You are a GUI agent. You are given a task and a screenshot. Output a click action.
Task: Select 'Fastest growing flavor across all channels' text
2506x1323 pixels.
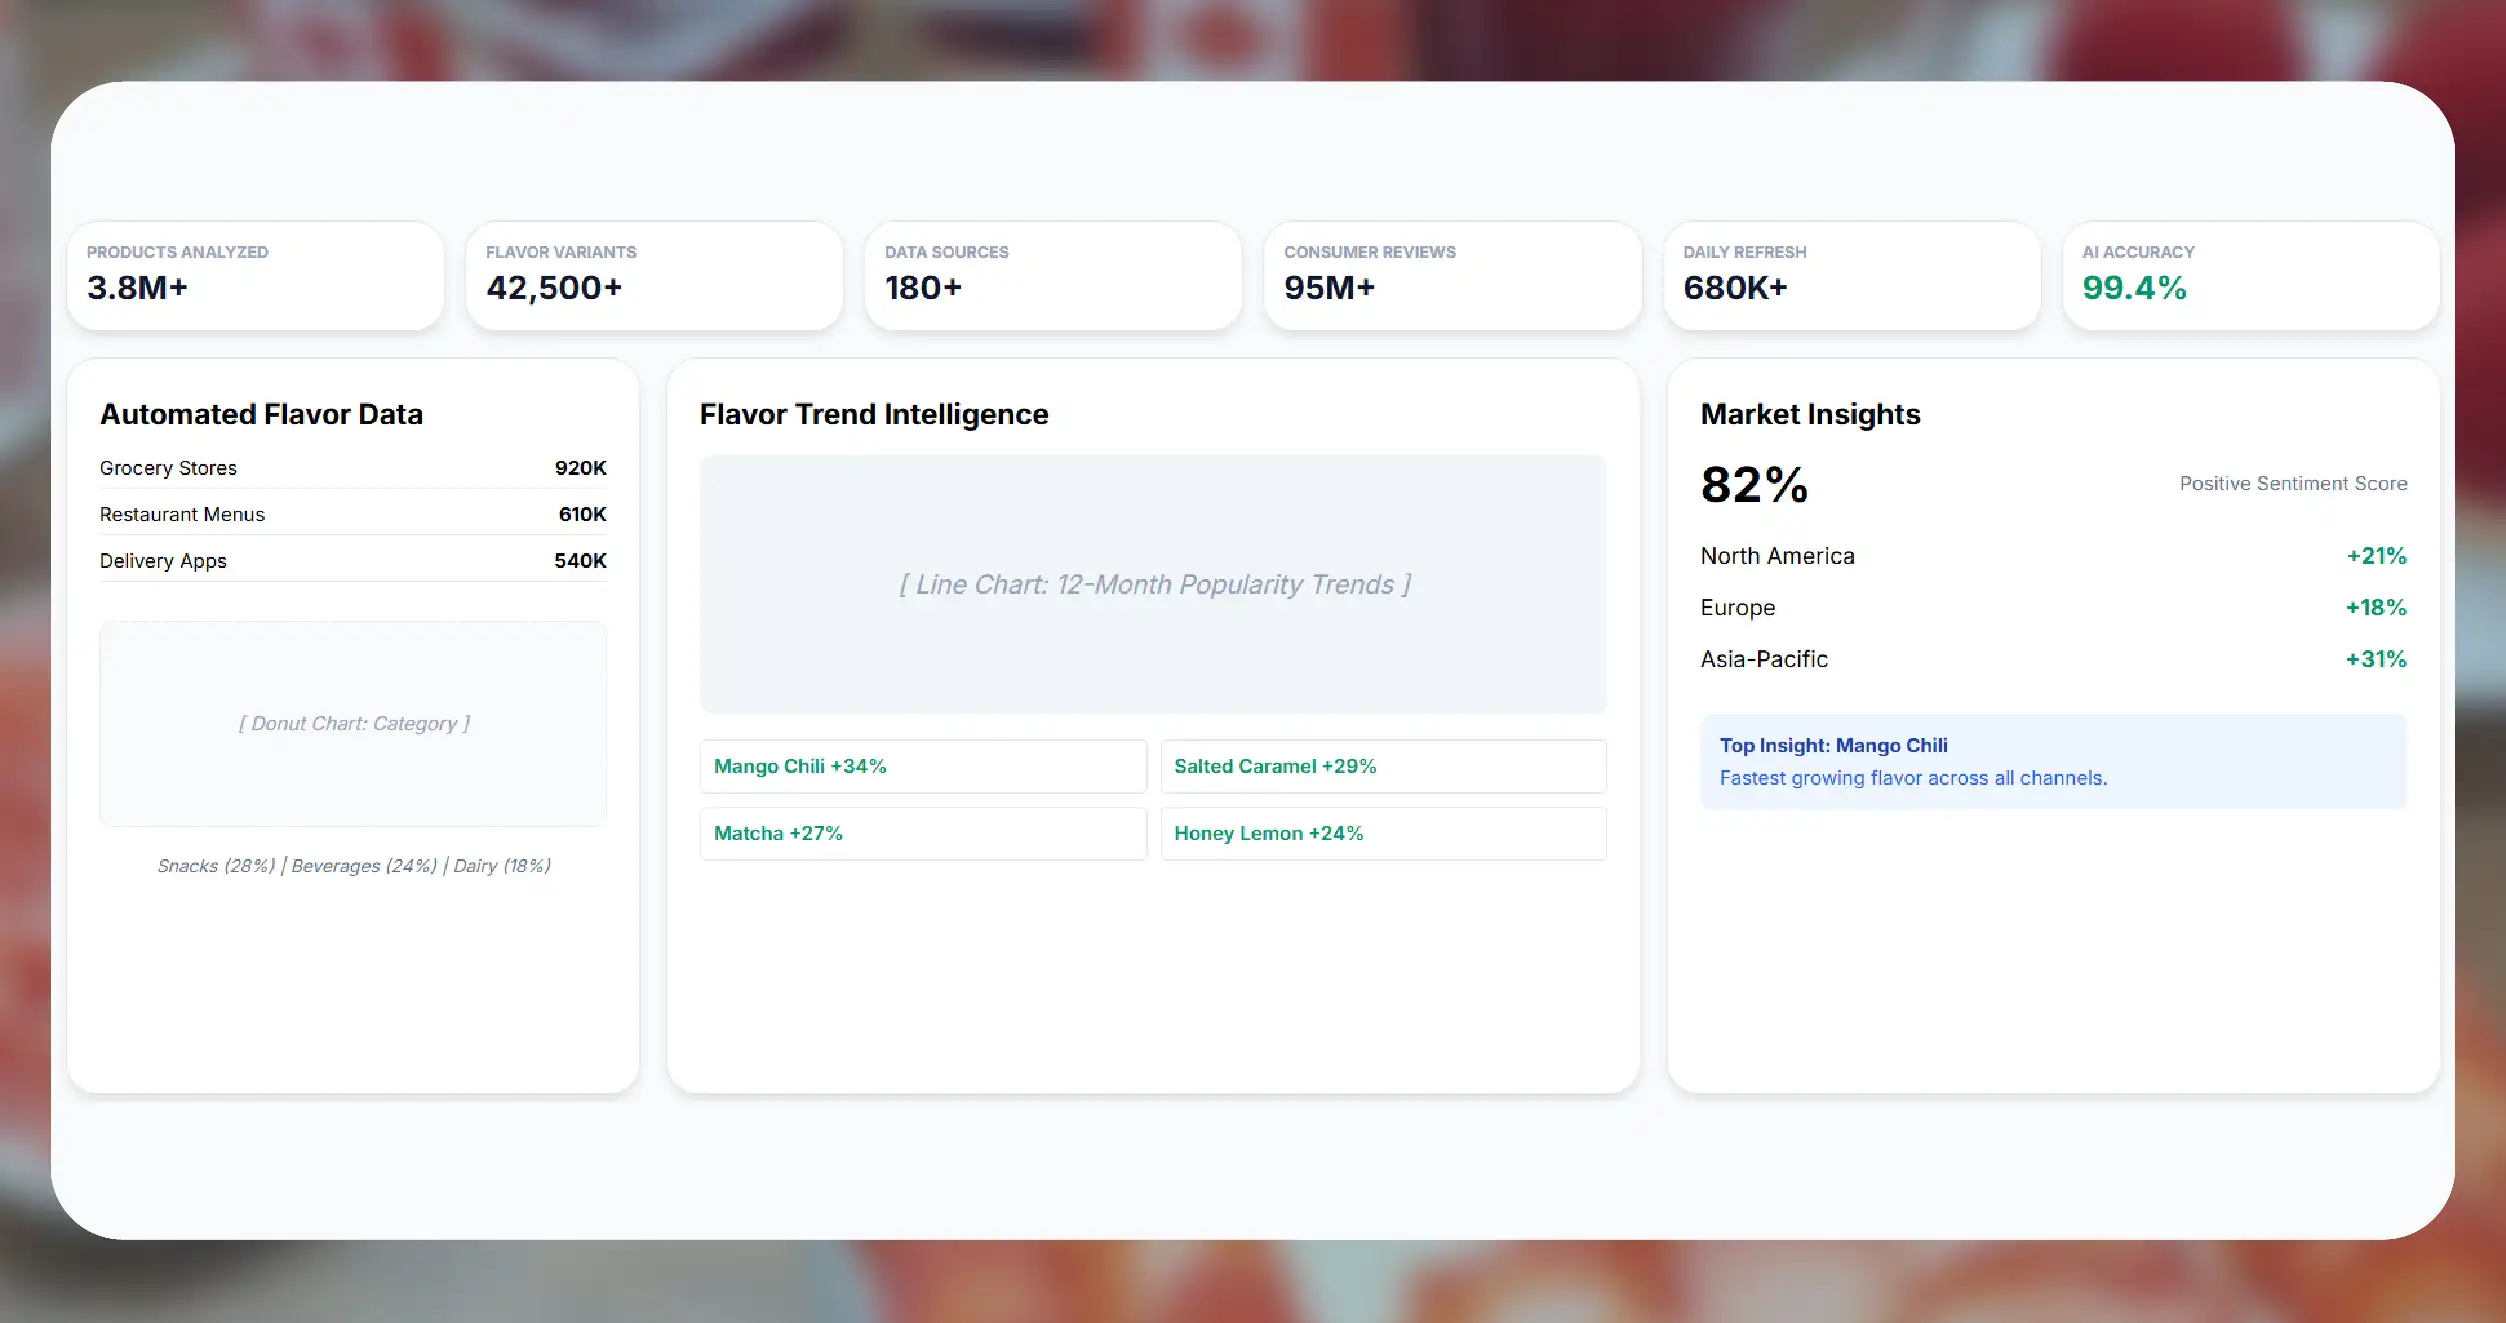click(1913, 778)
